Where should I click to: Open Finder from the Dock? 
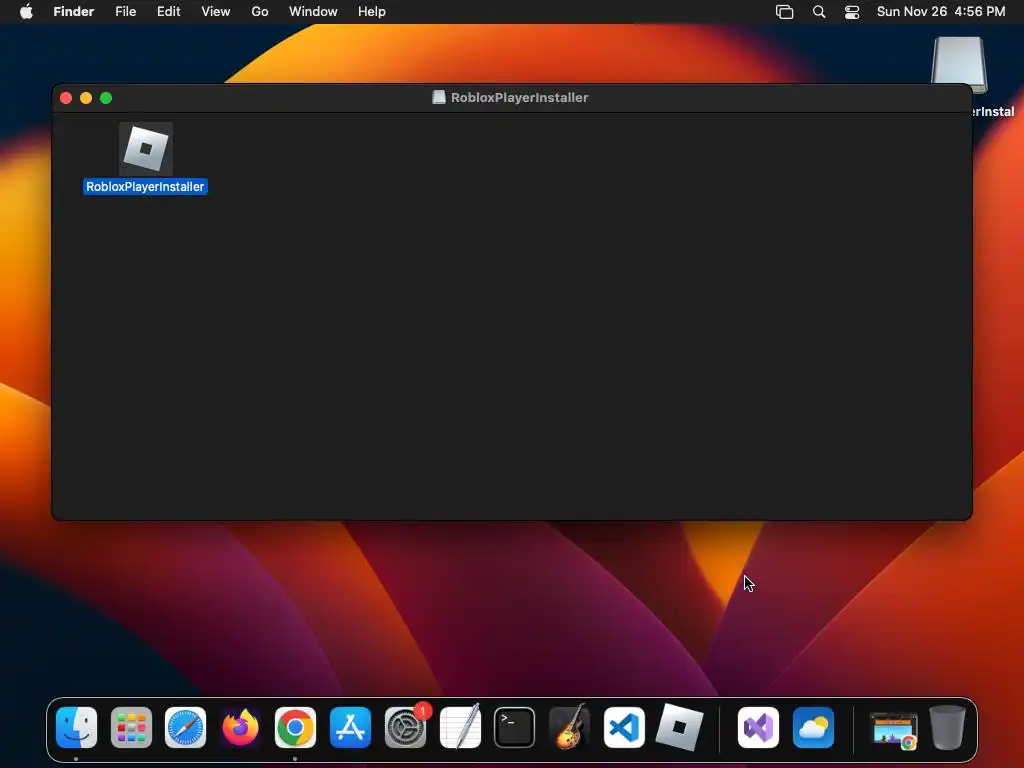pyautogui.click(x=76, y=728)
